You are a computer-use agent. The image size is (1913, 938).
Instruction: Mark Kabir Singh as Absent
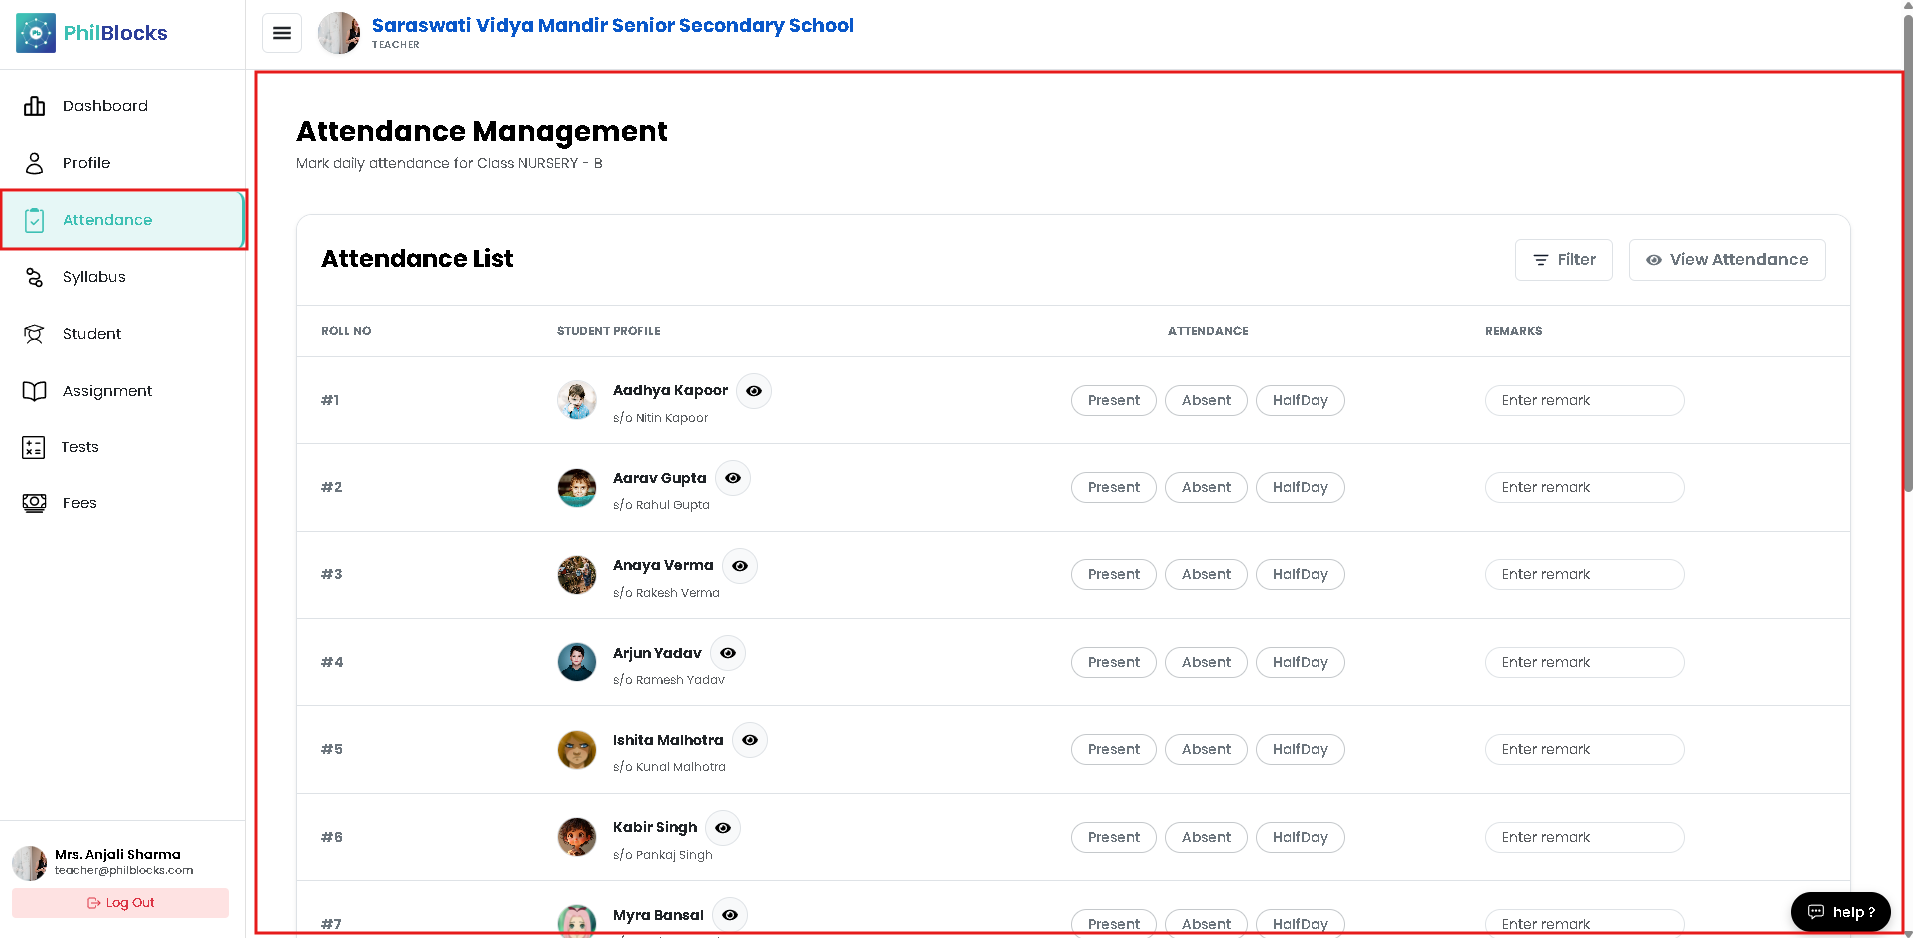click(1206, 837)
